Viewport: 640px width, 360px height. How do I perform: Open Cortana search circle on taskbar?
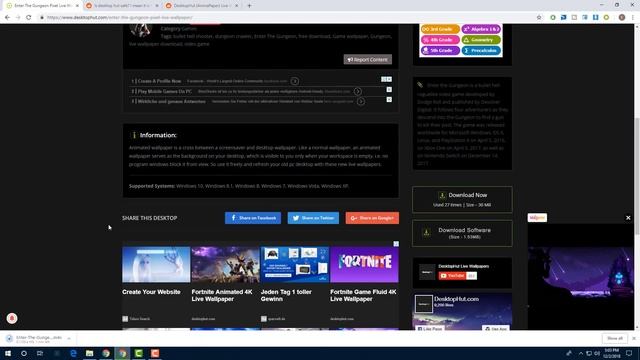(x=24, y=353)
